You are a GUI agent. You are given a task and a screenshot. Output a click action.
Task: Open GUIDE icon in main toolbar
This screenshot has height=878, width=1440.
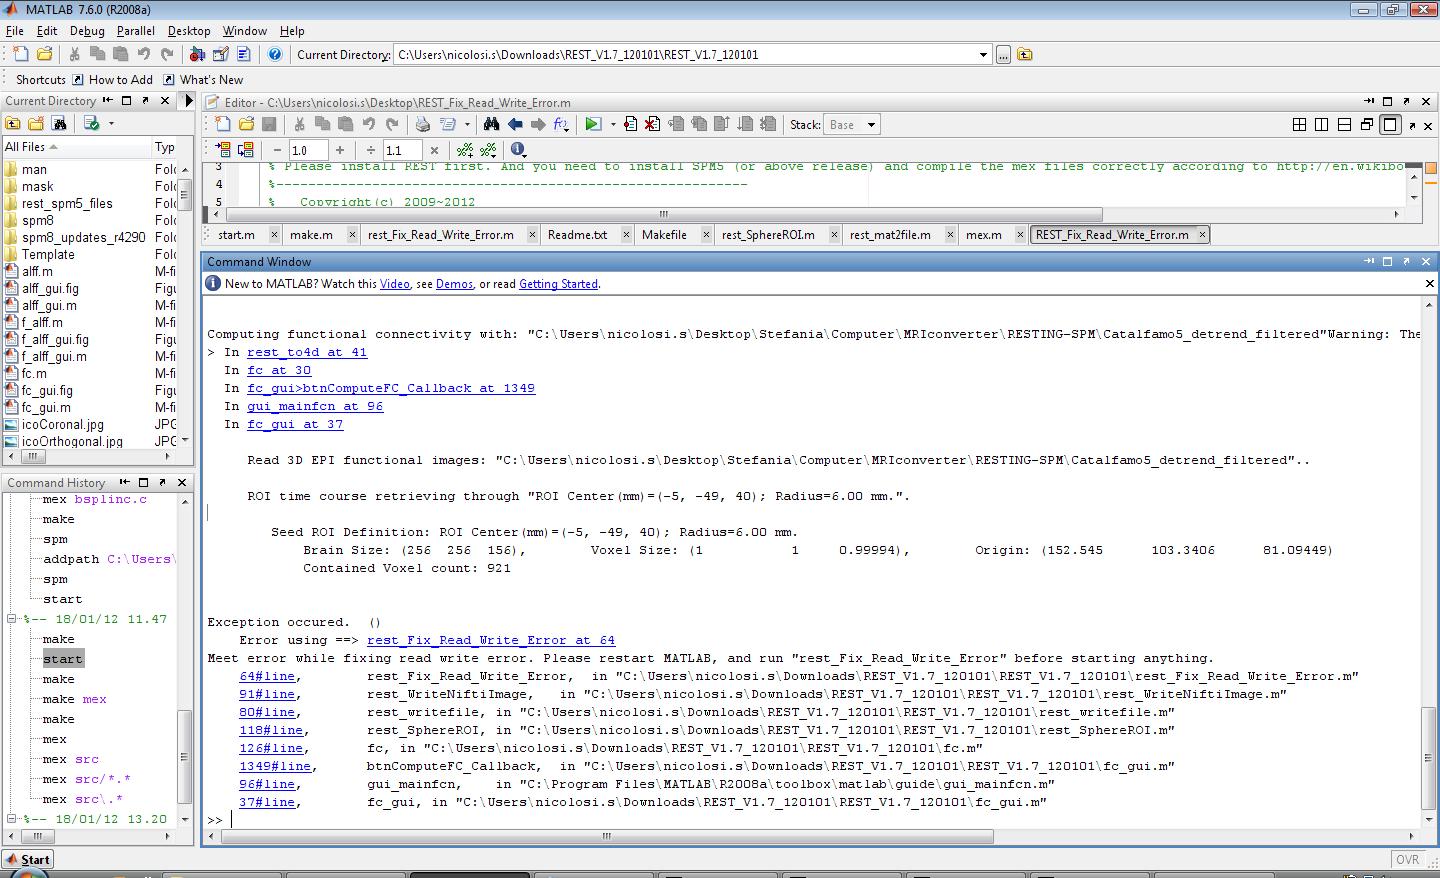(221, 54)
